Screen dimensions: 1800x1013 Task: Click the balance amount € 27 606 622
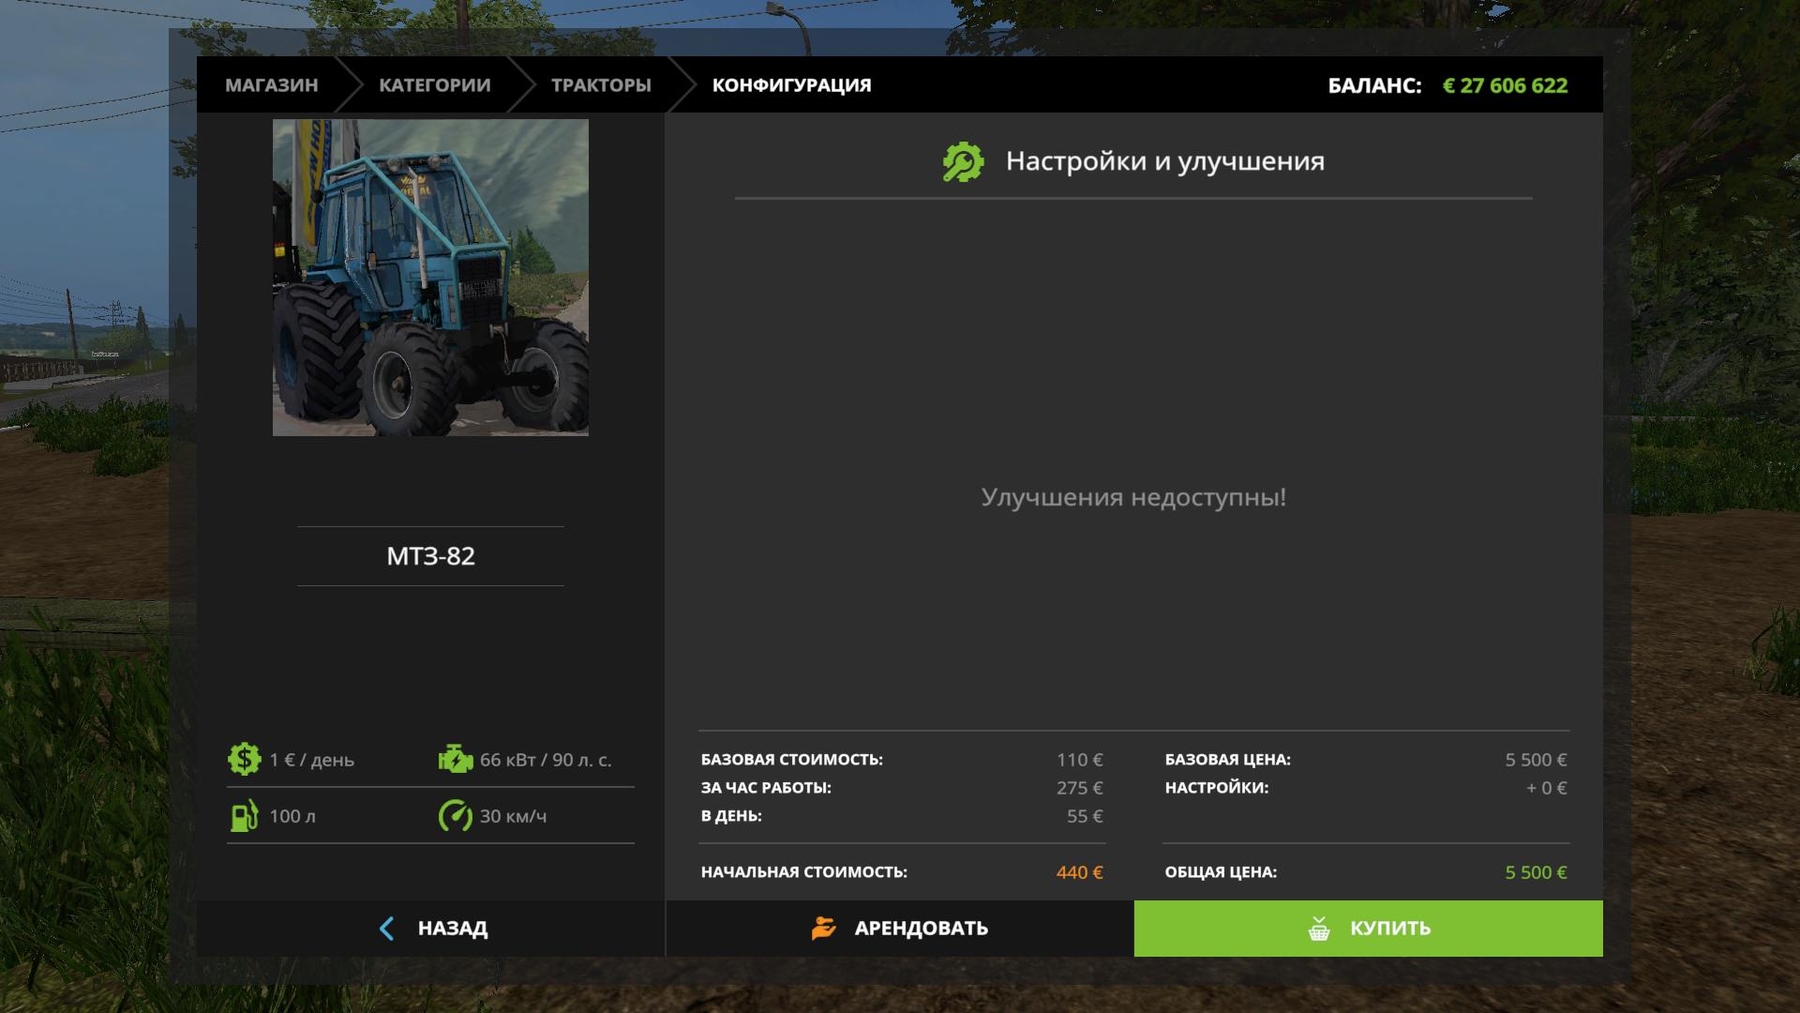pos(1504,86)
